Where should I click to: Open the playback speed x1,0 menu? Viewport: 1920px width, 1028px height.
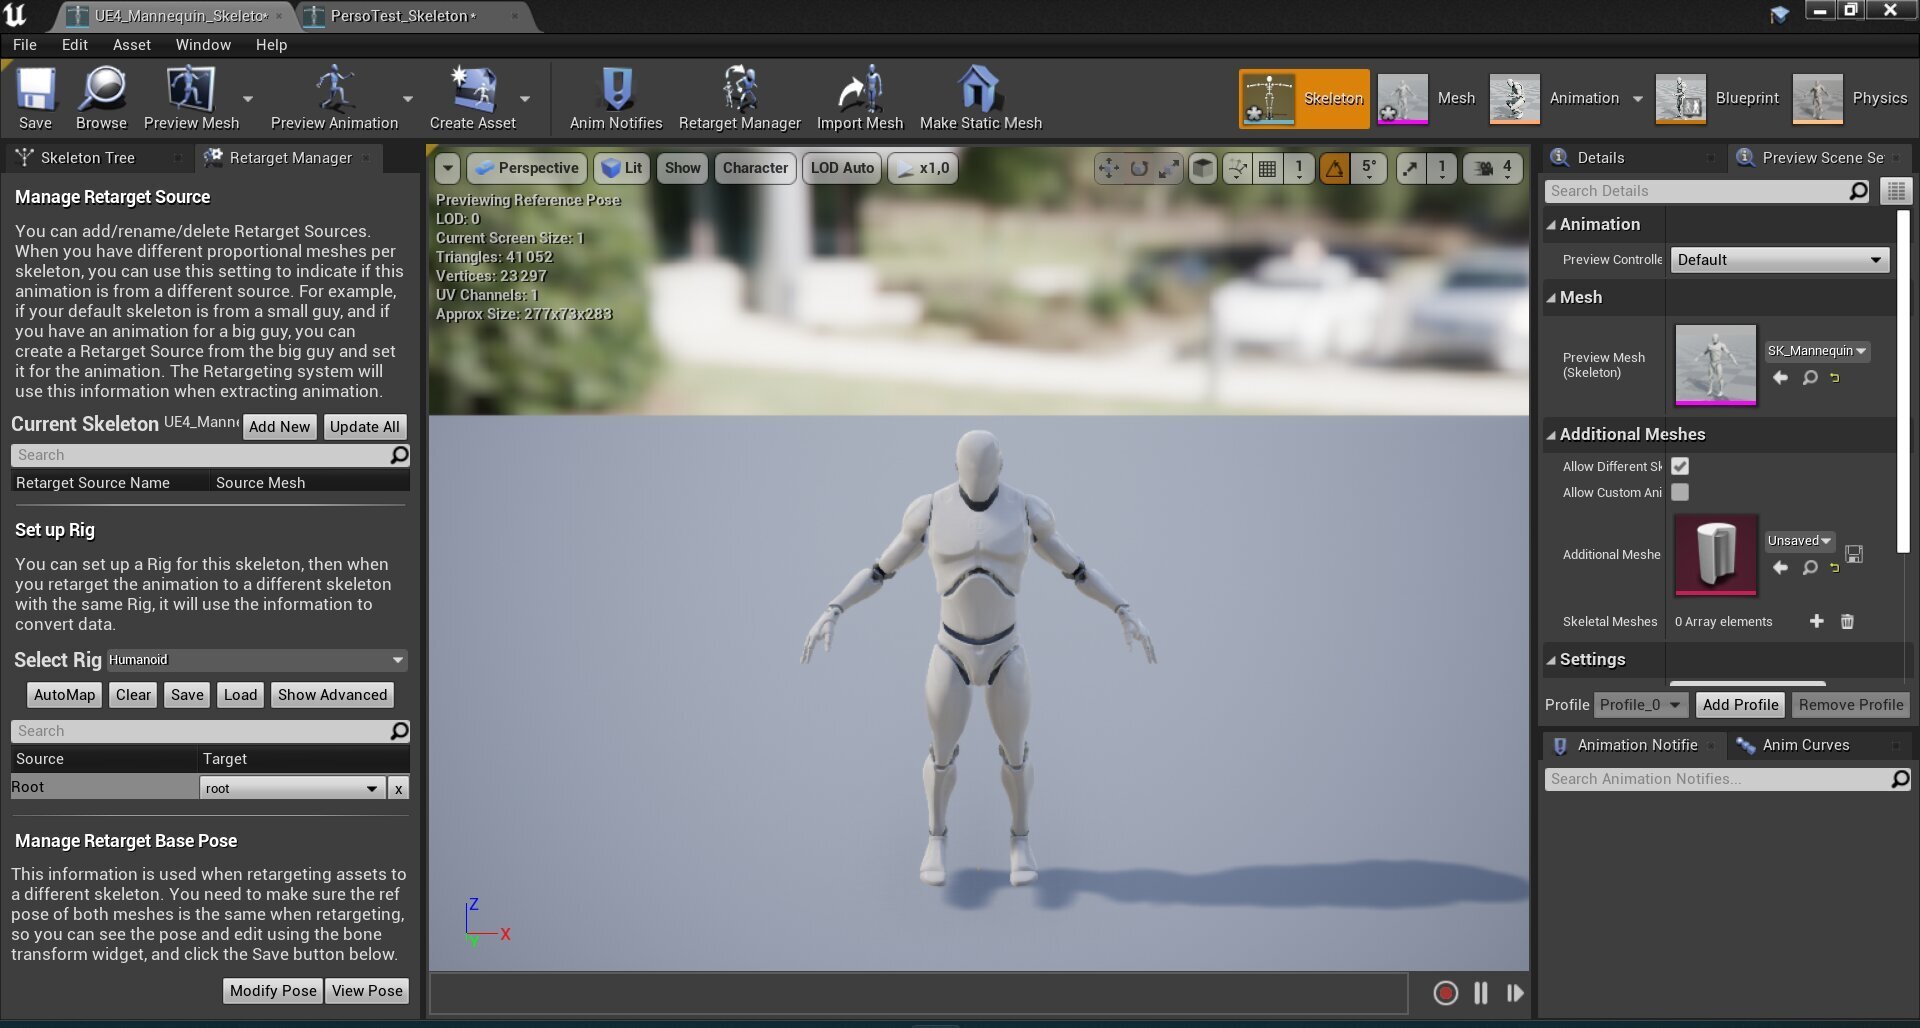click(x=923, y=168)
